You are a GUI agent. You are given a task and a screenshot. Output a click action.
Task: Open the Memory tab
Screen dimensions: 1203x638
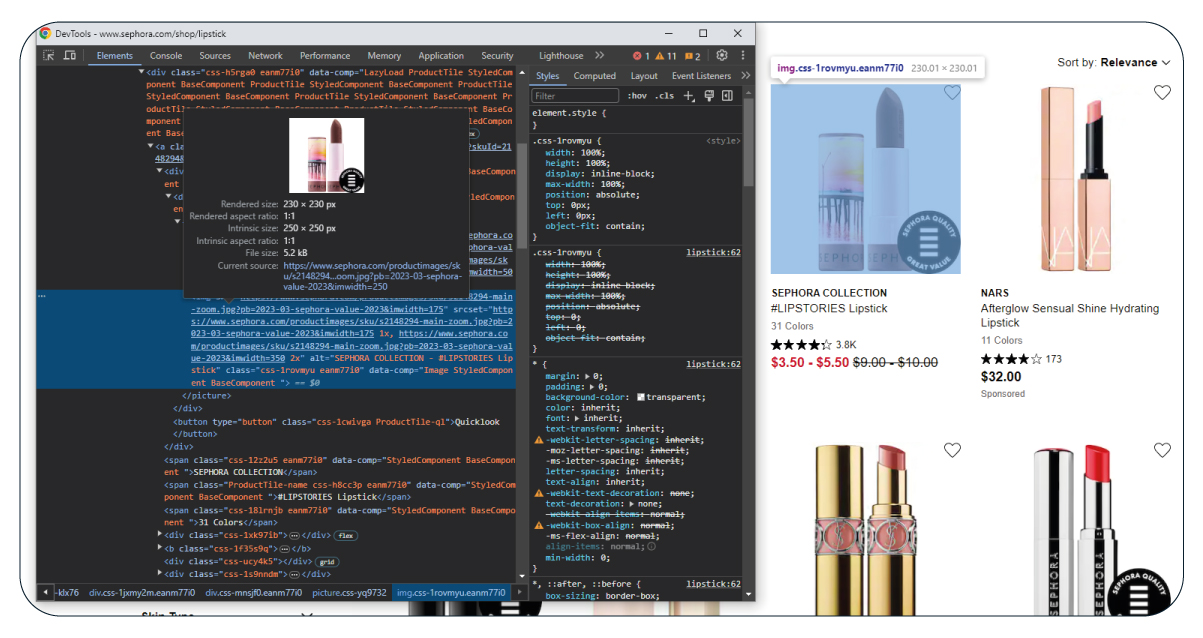(384, 56)
